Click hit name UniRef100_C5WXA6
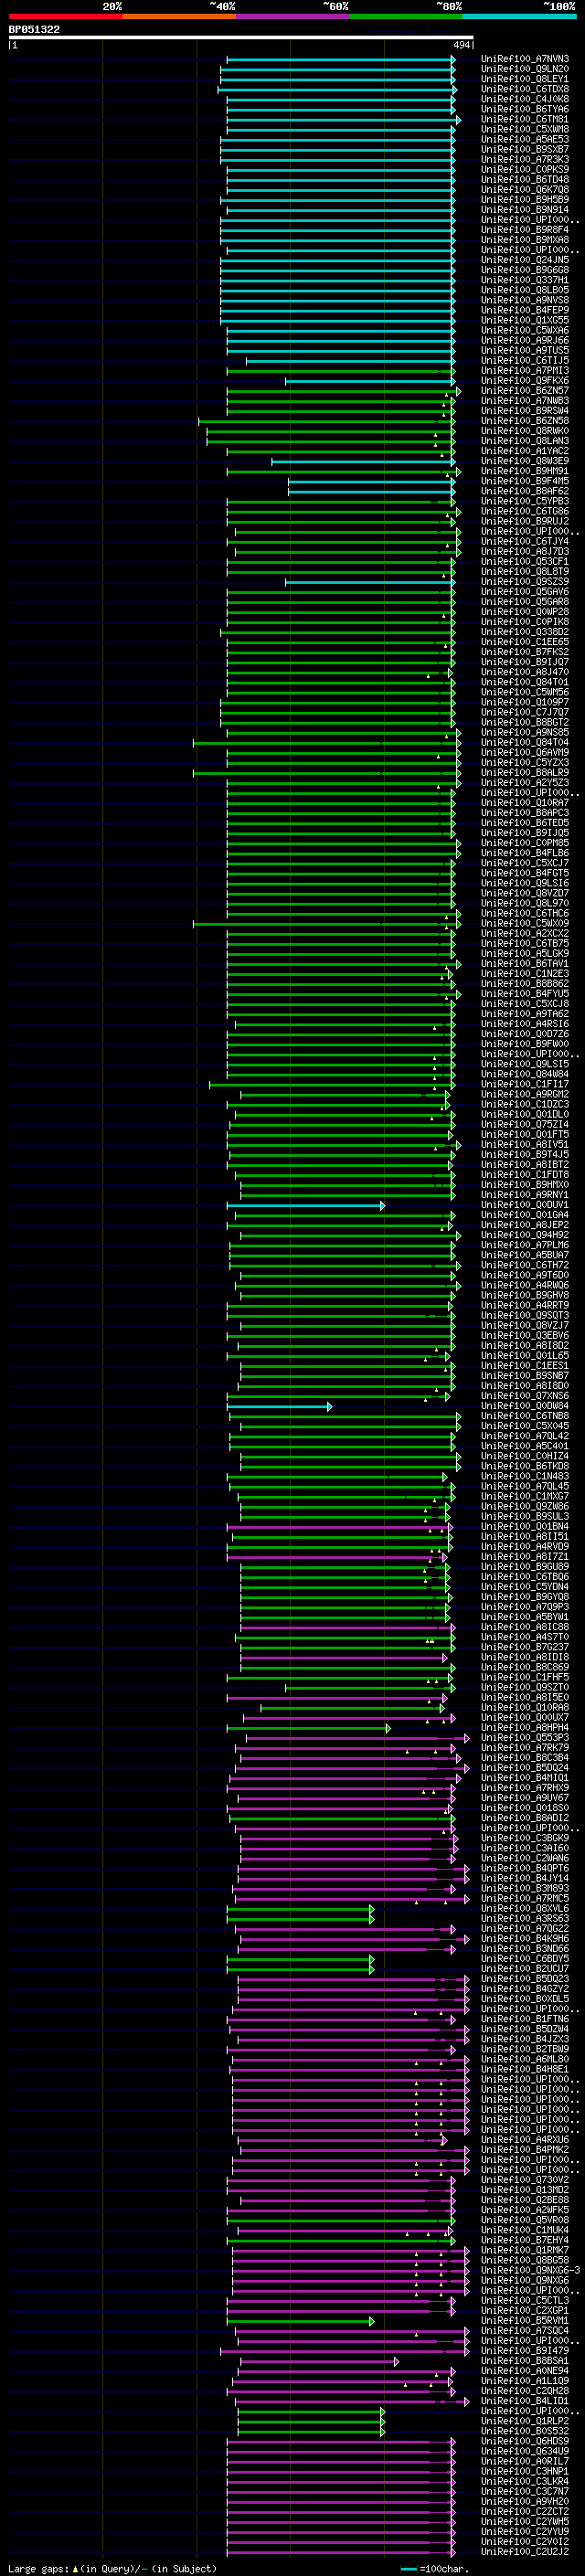Viewport: 585px width, 2576px height. click(525, 330)
